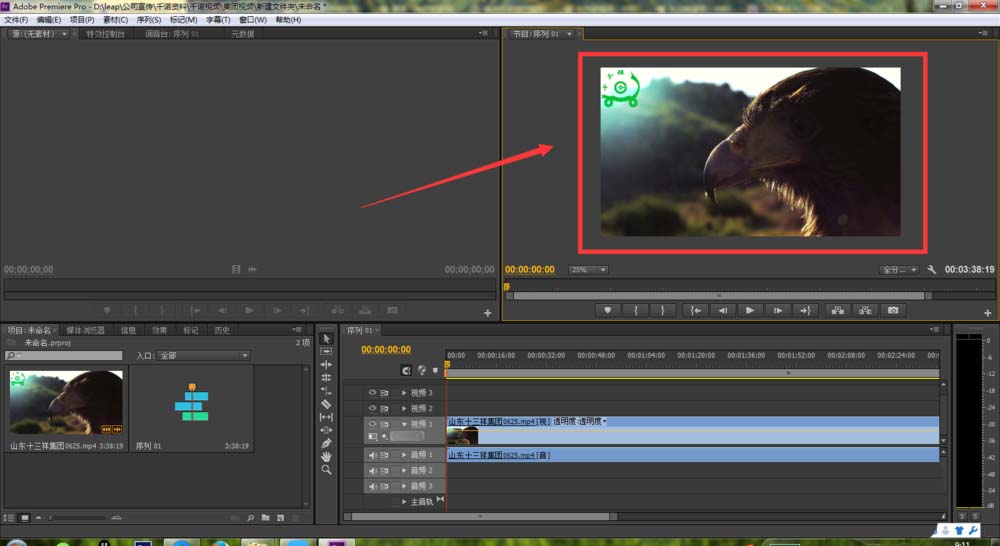Select the Ripple Edit tool
This screenshot has width=1000, height=546.
(327, 365)
